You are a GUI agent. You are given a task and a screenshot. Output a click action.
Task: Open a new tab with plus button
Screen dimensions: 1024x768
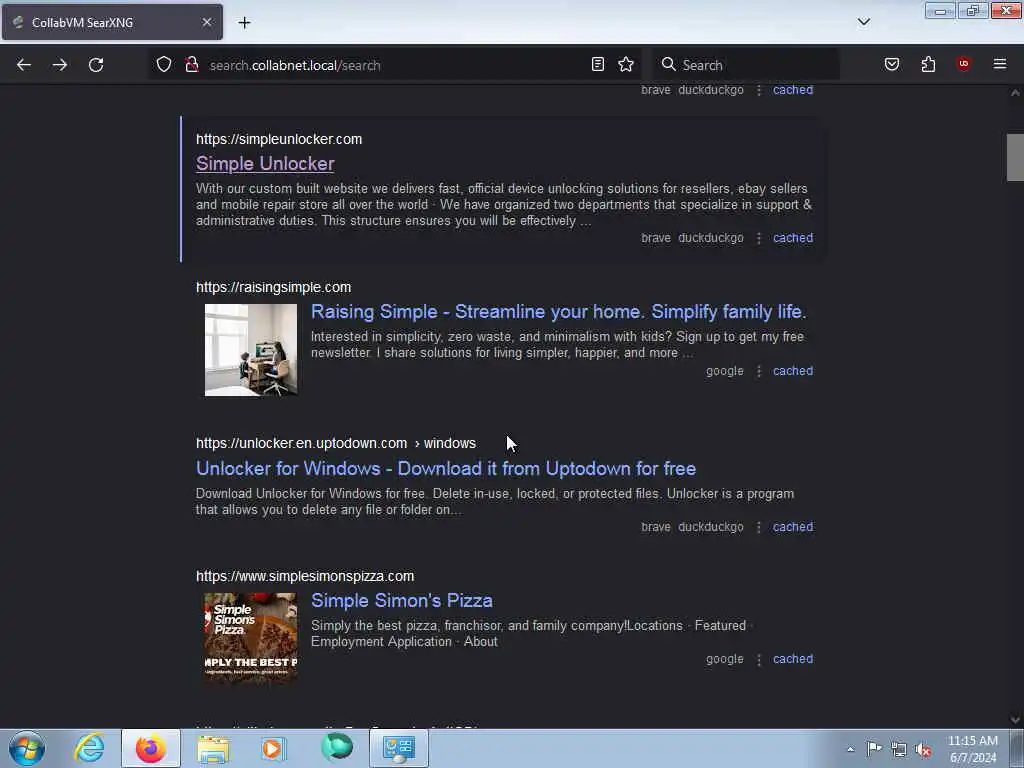click(x=244, y=23)
